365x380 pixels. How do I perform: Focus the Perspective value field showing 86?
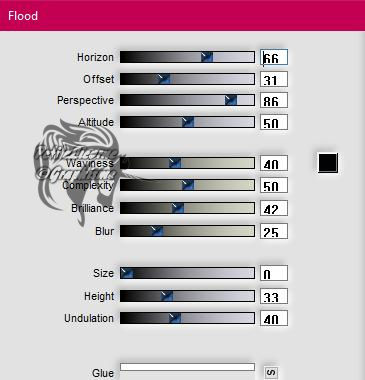[x=274, y=100]
